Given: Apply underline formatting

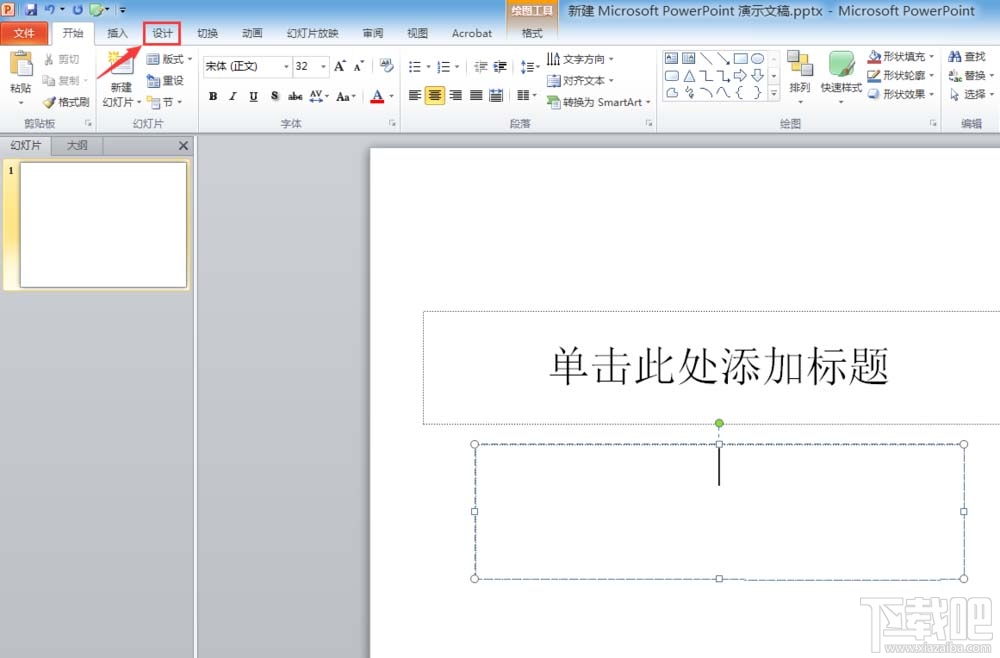Looking at the screenshot, I should (253, 96).
